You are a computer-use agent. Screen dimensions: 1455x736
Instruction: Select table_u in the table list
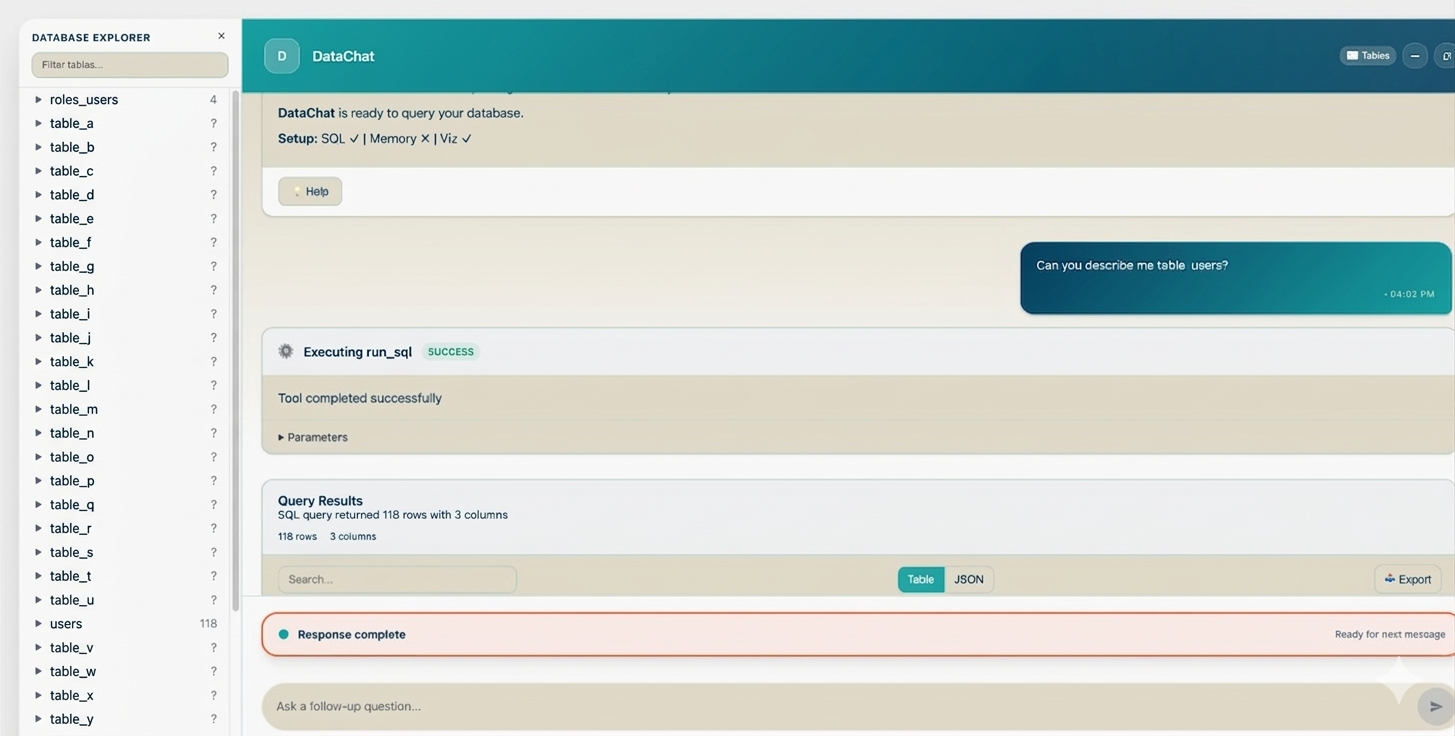click(x=72, y=600)
